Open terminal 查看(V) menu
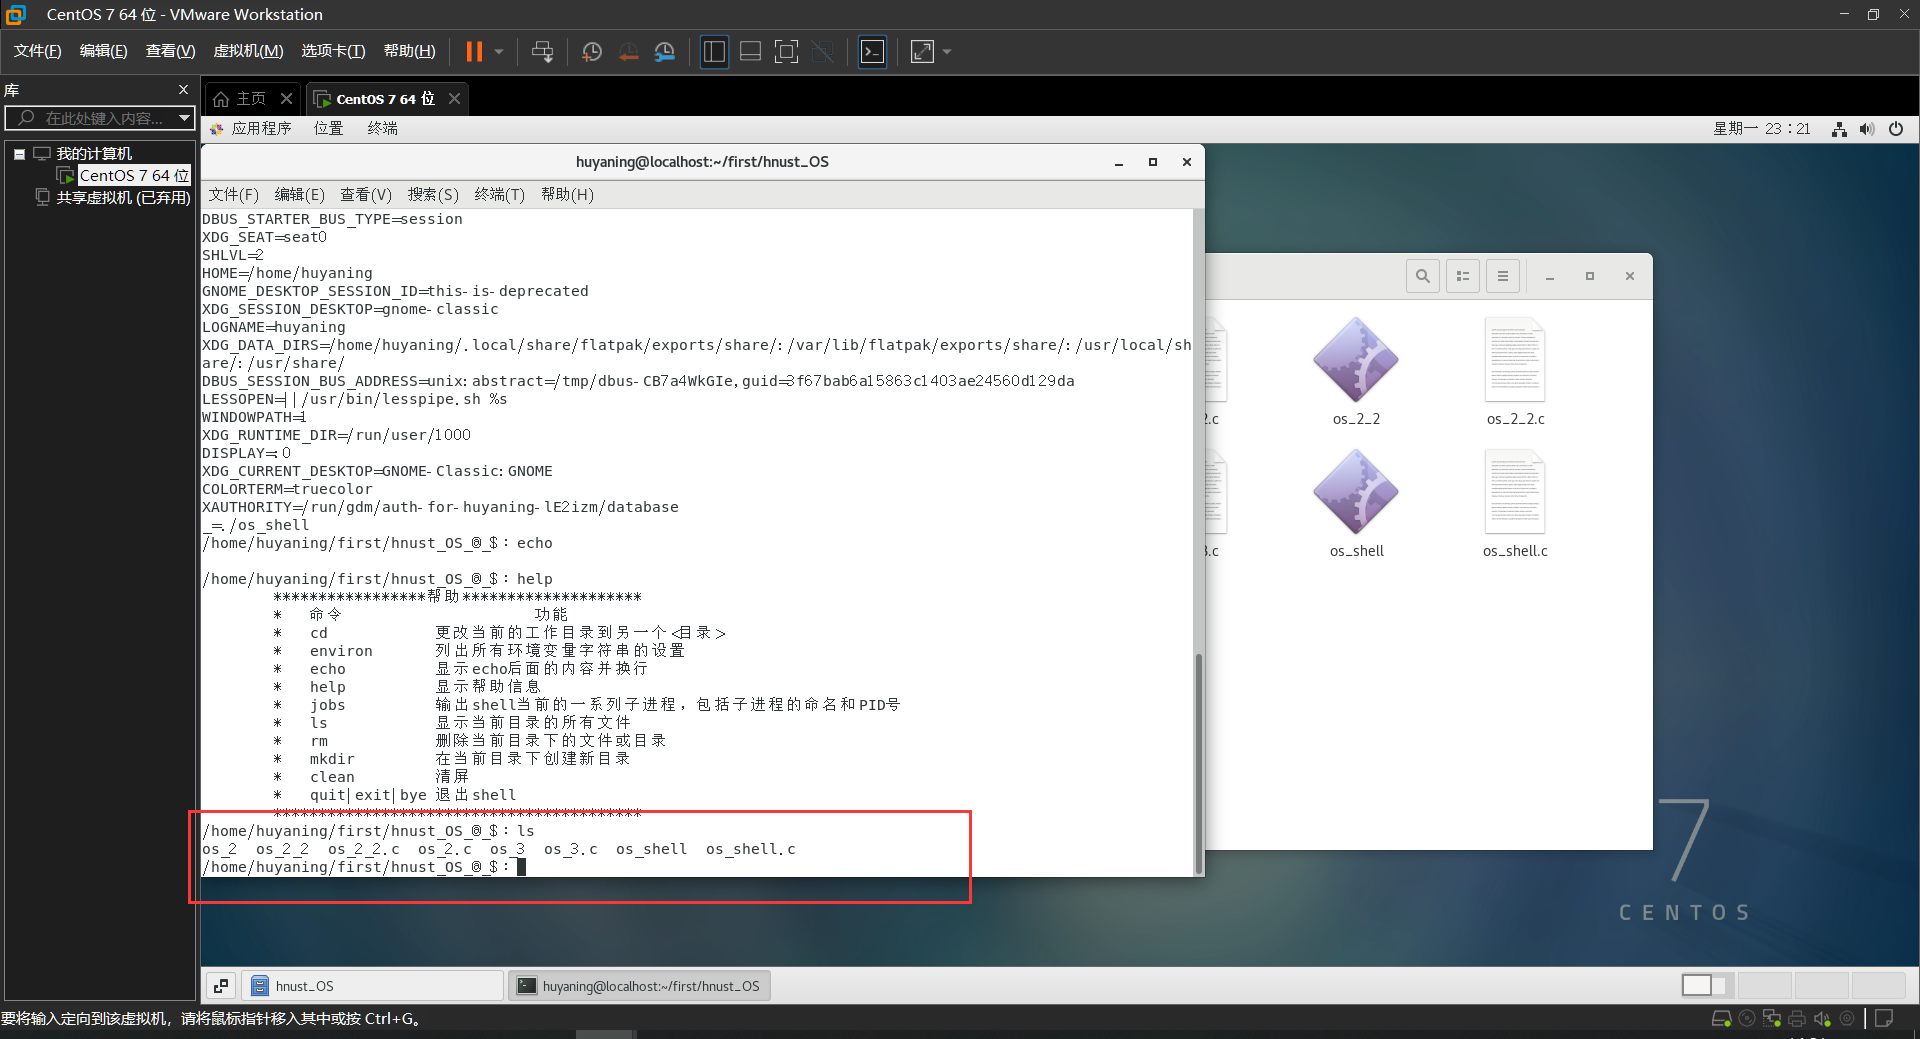This screenshot has height=1039, width=1920. coord(366,194)
